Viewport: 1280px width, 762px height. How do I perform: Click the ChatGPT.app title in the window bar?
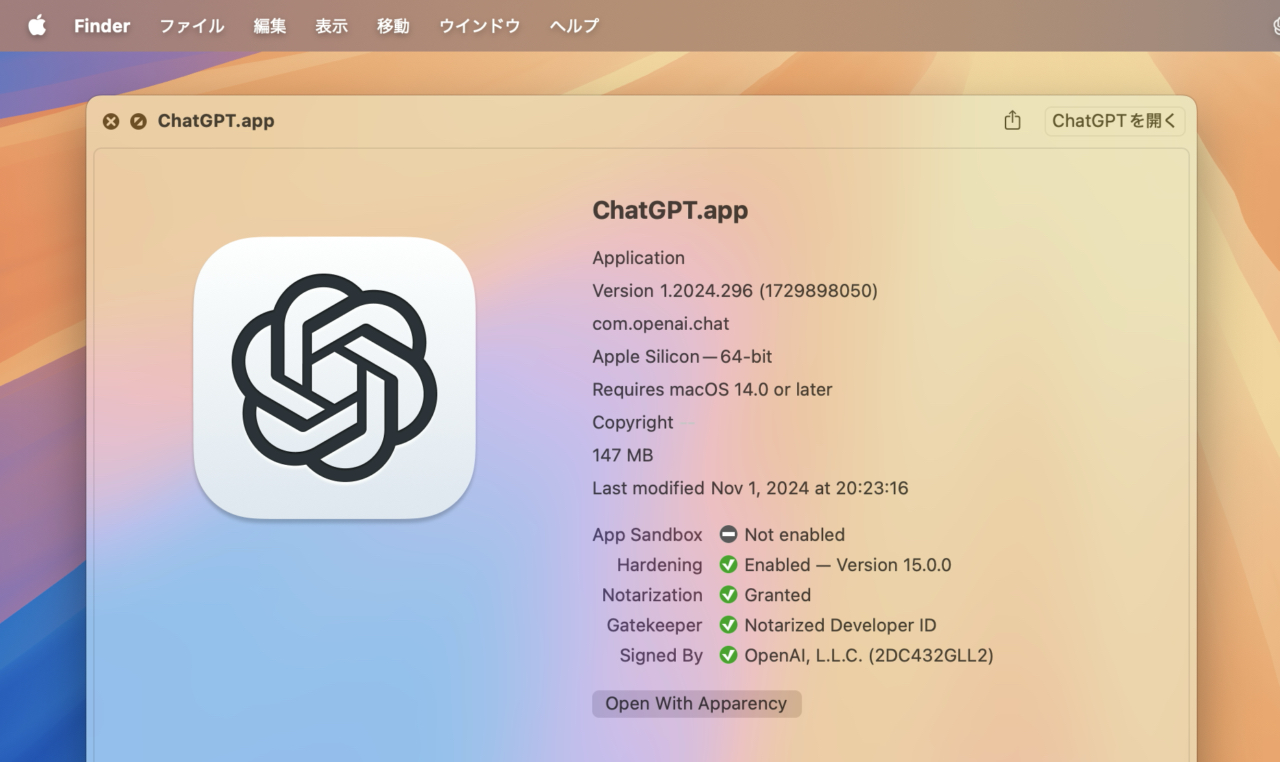(x=216, y=121)
